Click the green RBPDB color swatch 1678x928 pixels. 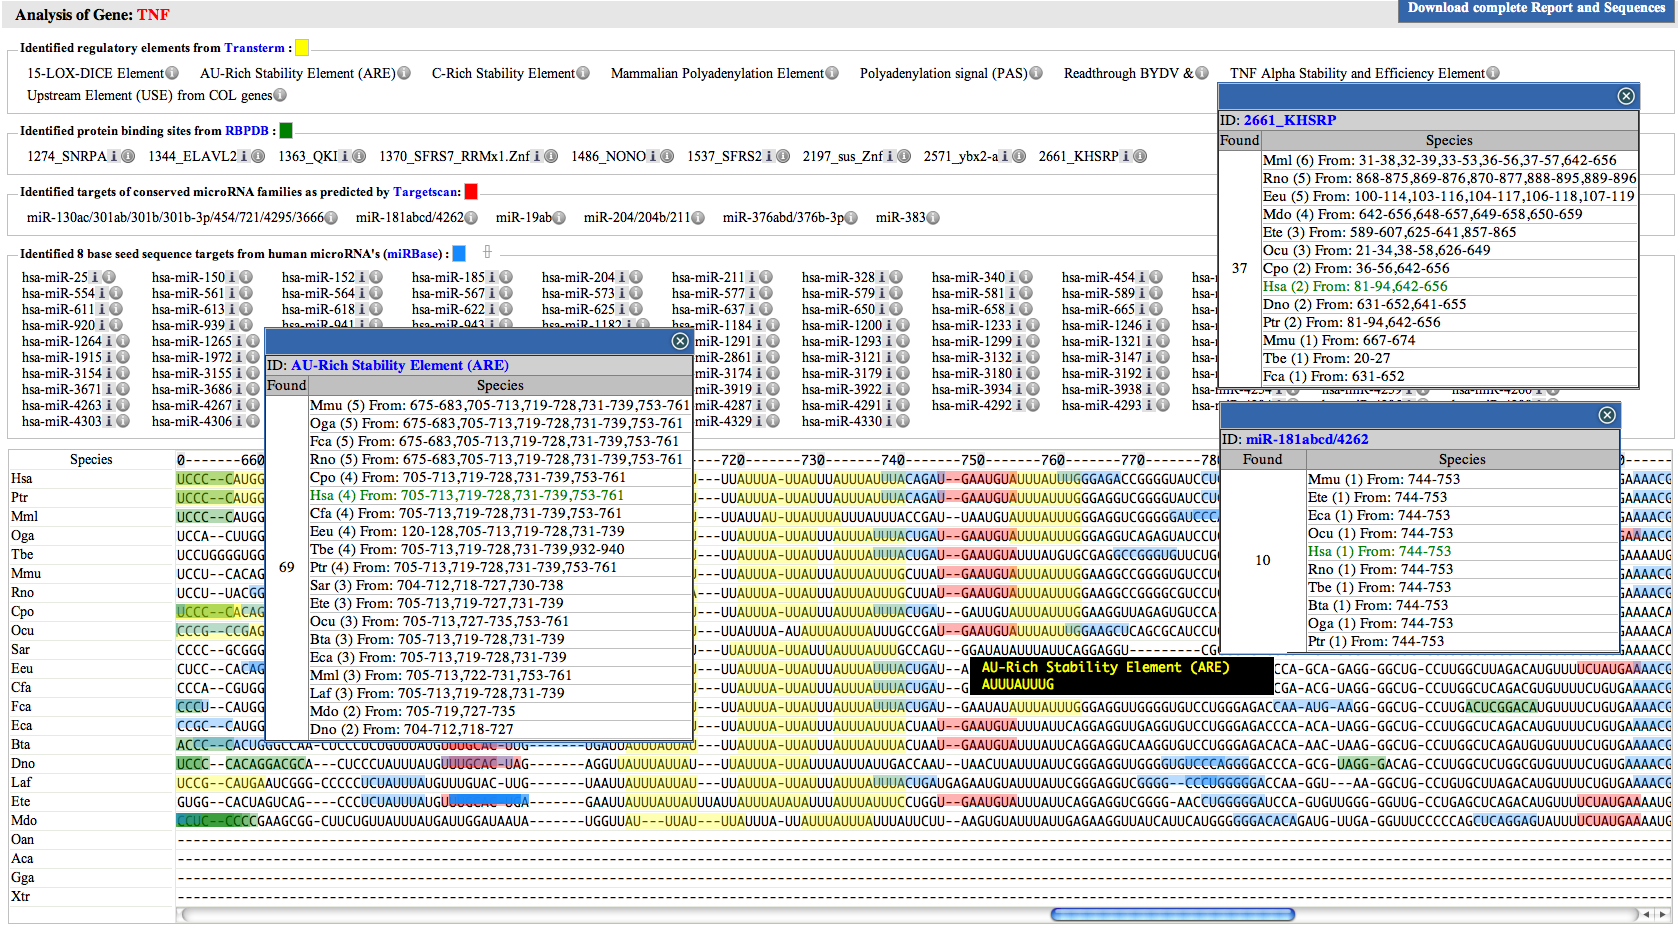pyautogui.click(x=286, y=130)
